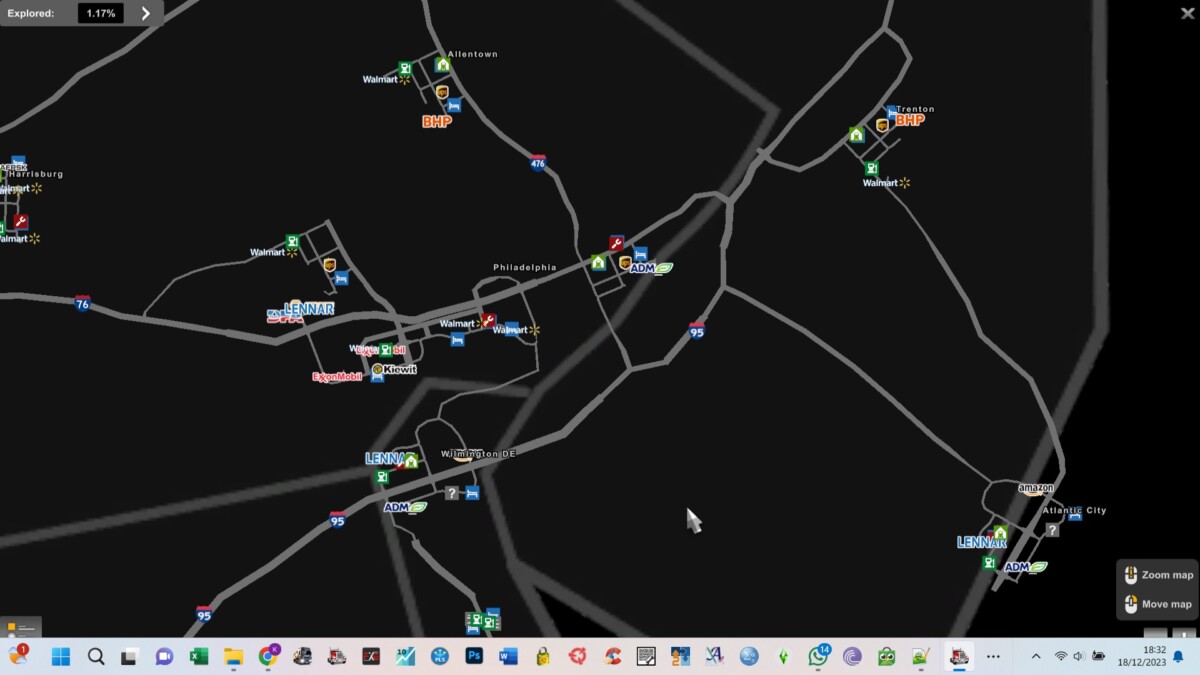Click the Interstate 476 highway shield
Screen dimensions: 1200x675
click(x=538, y=163)
